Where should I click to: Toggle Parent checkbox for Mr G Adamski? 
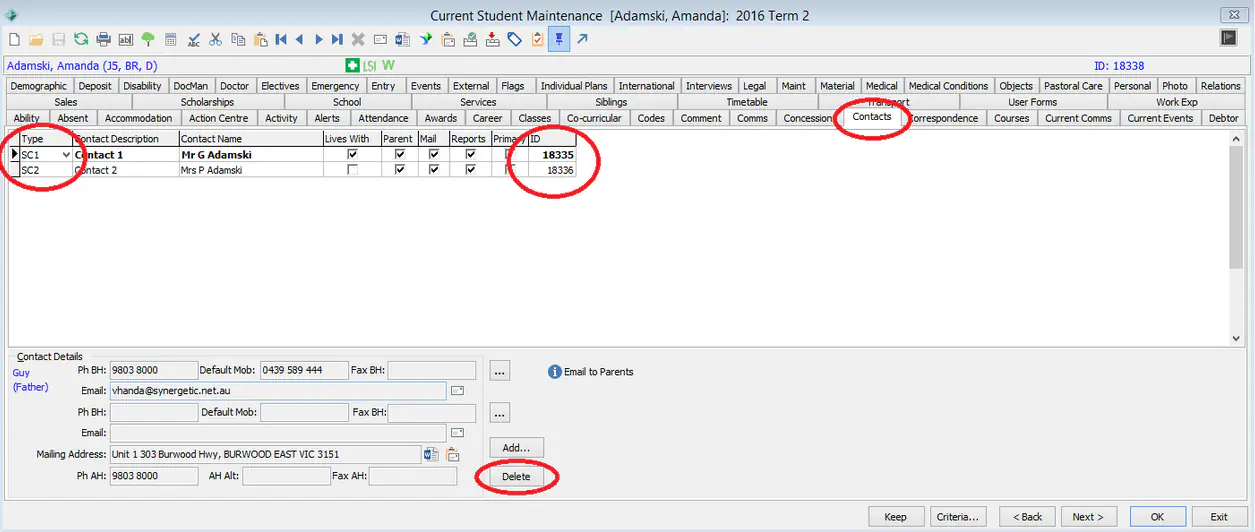tap(400, 155)
